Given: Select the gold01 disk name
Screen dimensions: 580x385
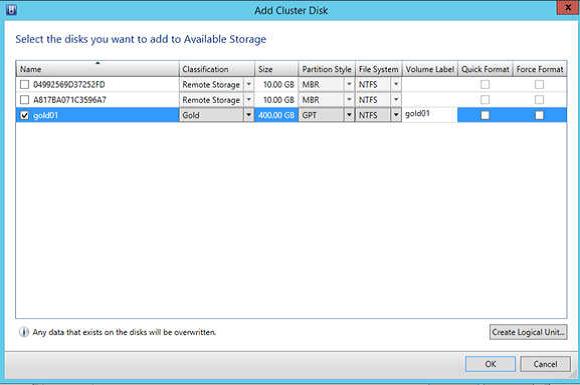Looking at the screenshot, I should click(x=45, y=115).
